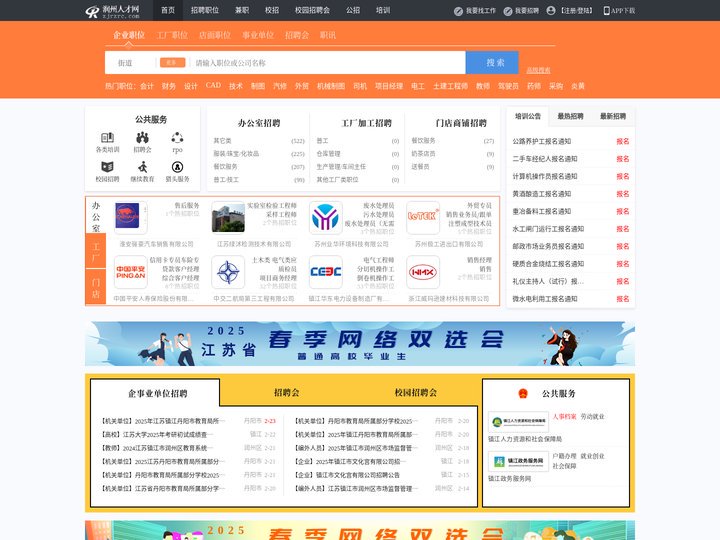Open 招聘职位 in the top navigation
The width and height of the screenshot is (720, 540).
pyautogui.click(x=205, y=10)
